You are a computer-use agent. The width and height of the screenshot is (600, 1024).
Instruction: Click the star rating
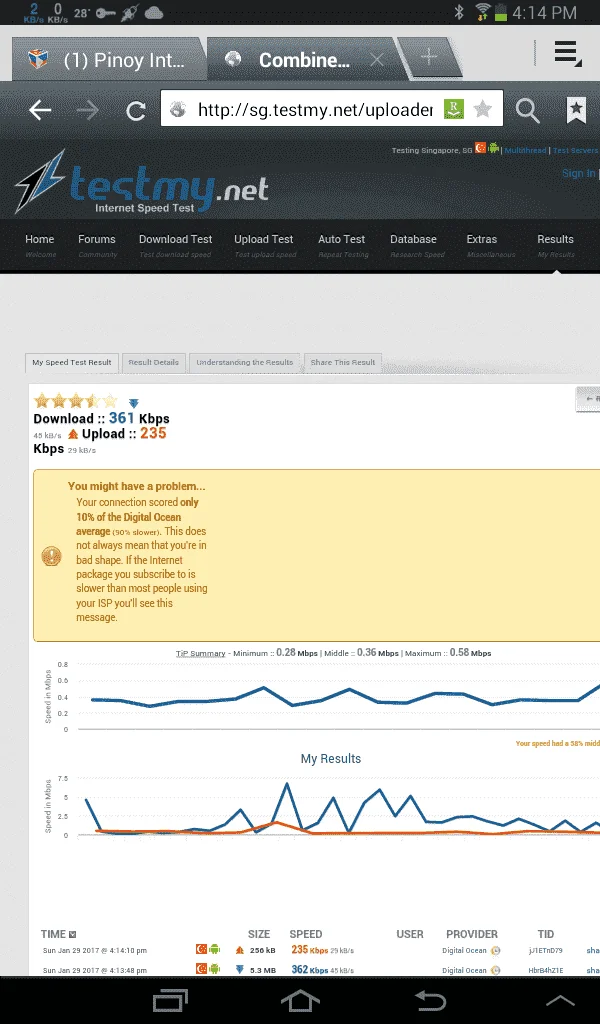76,401
